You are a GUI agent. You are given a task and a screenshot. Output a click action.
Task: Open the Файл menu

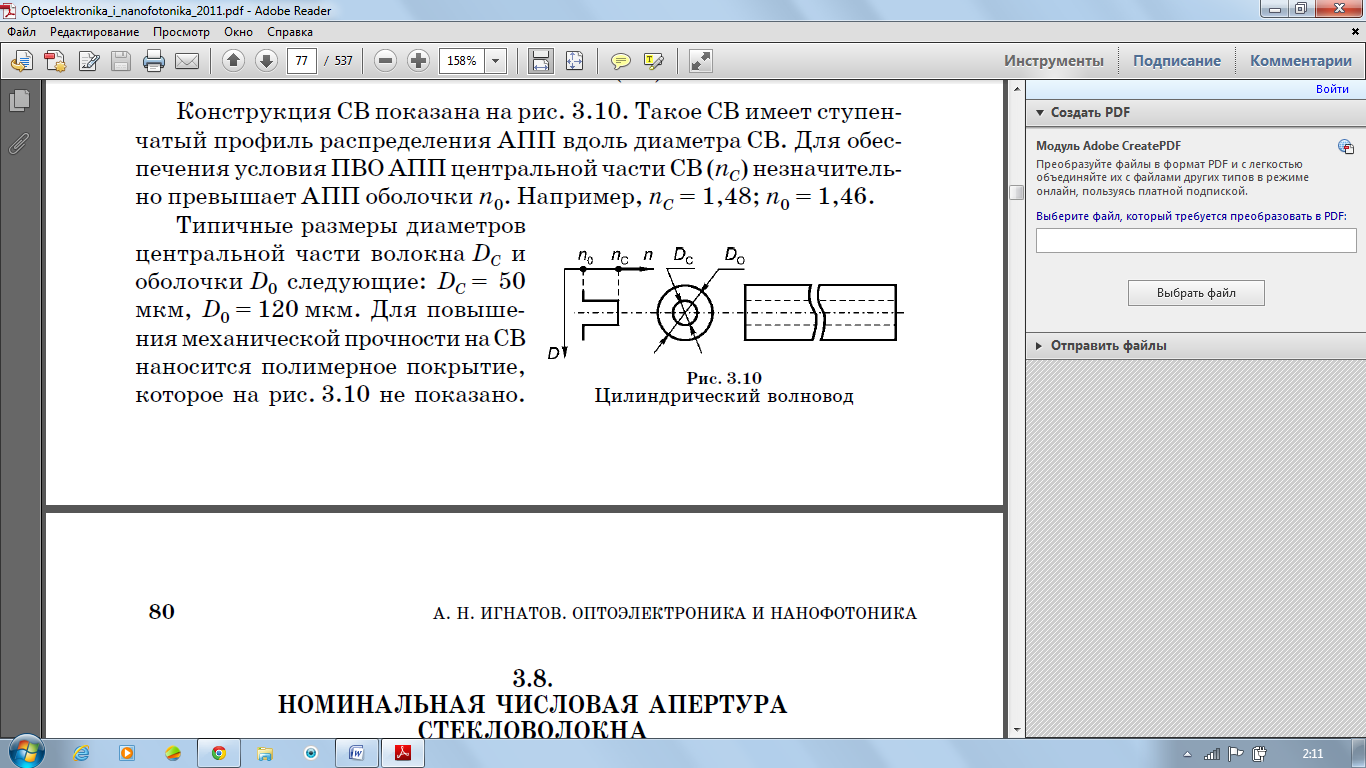tap(21, 32)
